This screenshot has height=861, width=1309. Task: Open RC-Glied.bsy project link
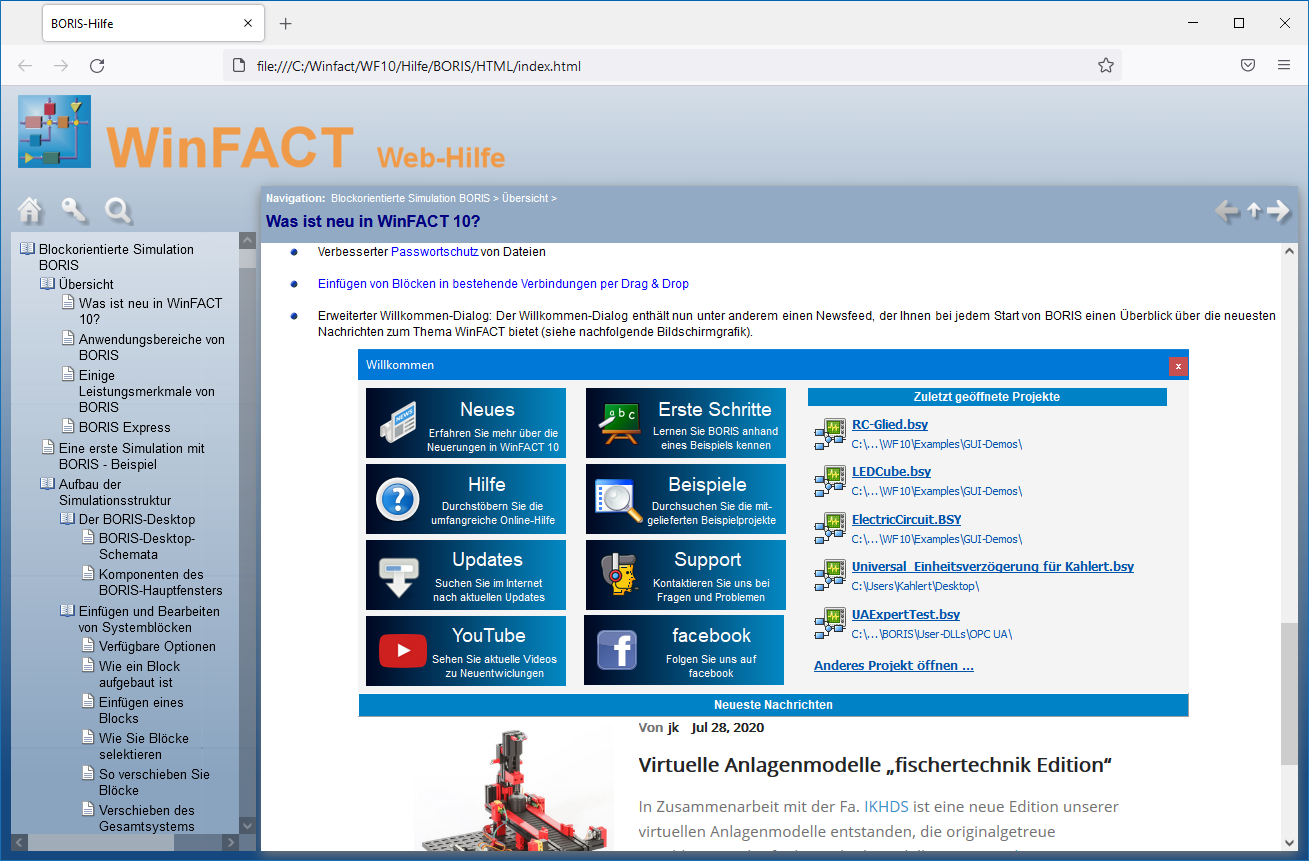[890, 424]
